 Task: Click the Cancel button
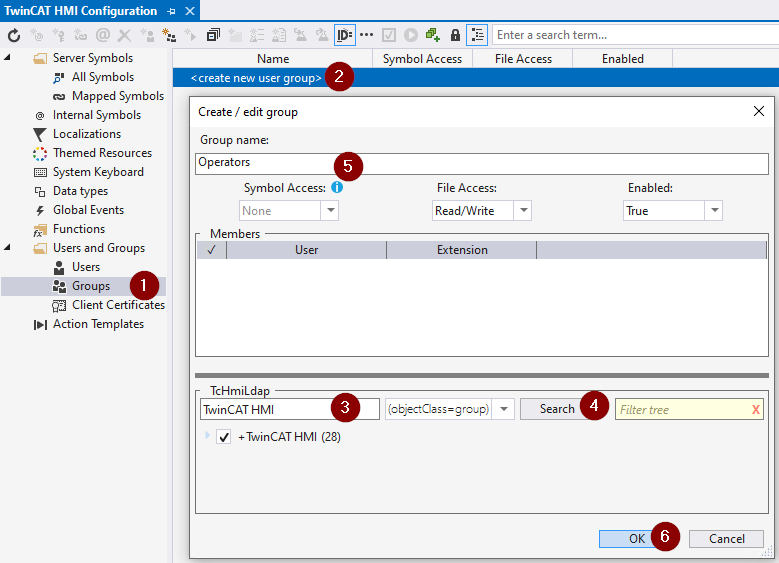tap(726, 539)
